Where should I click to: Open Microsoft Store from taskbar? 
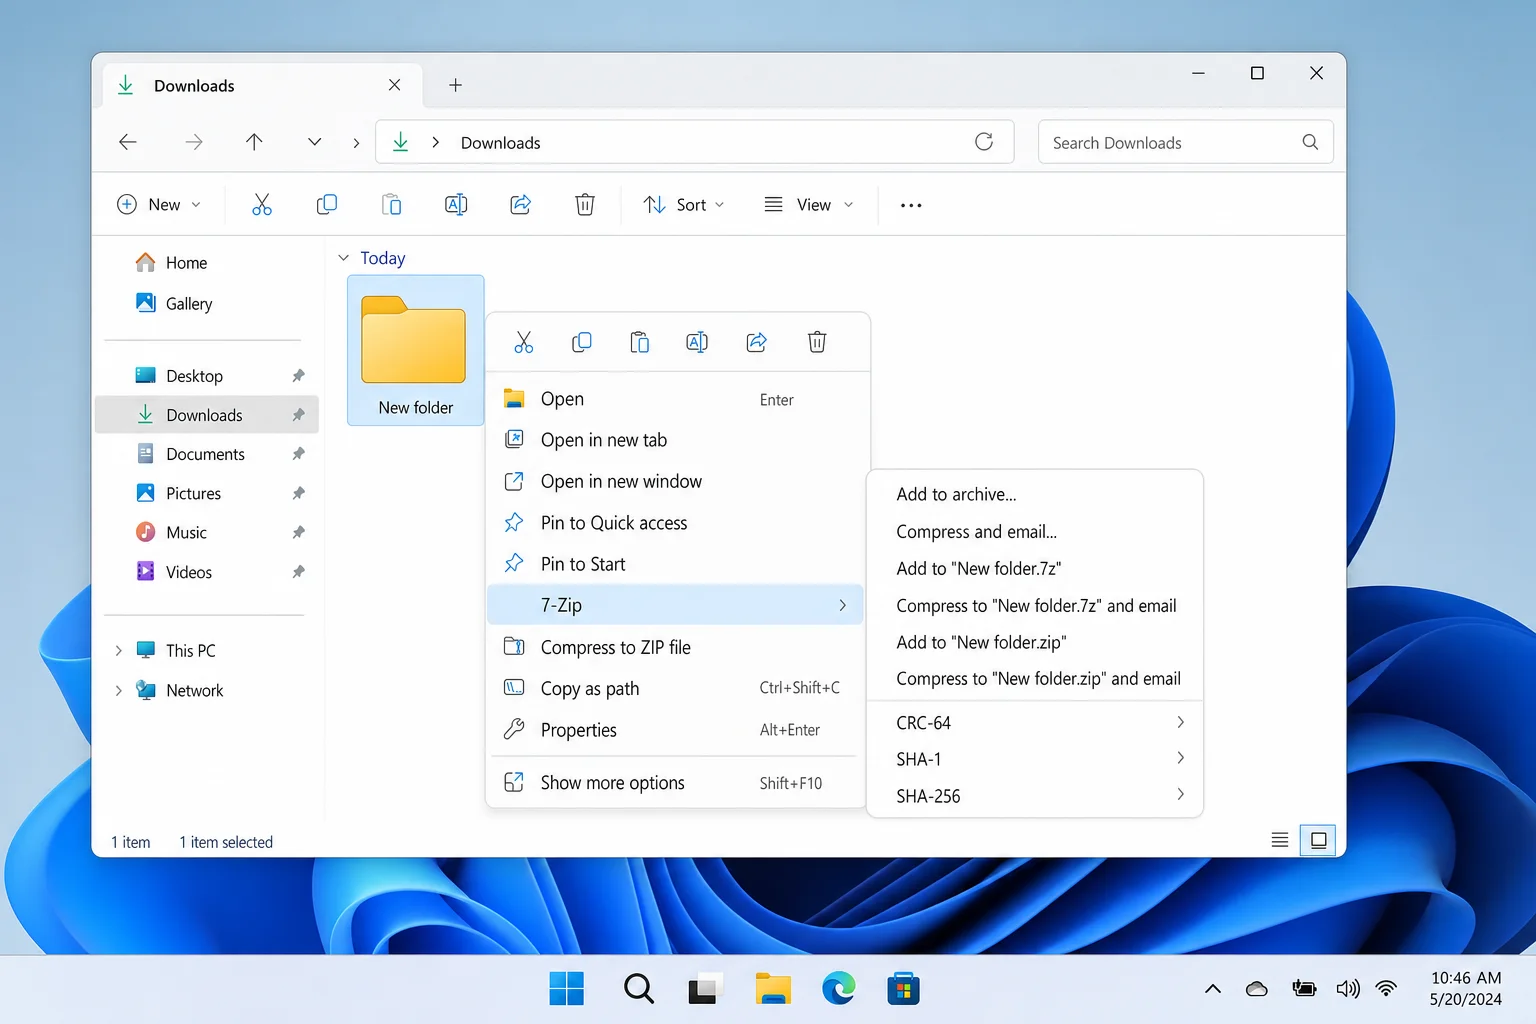coord(903,989)
